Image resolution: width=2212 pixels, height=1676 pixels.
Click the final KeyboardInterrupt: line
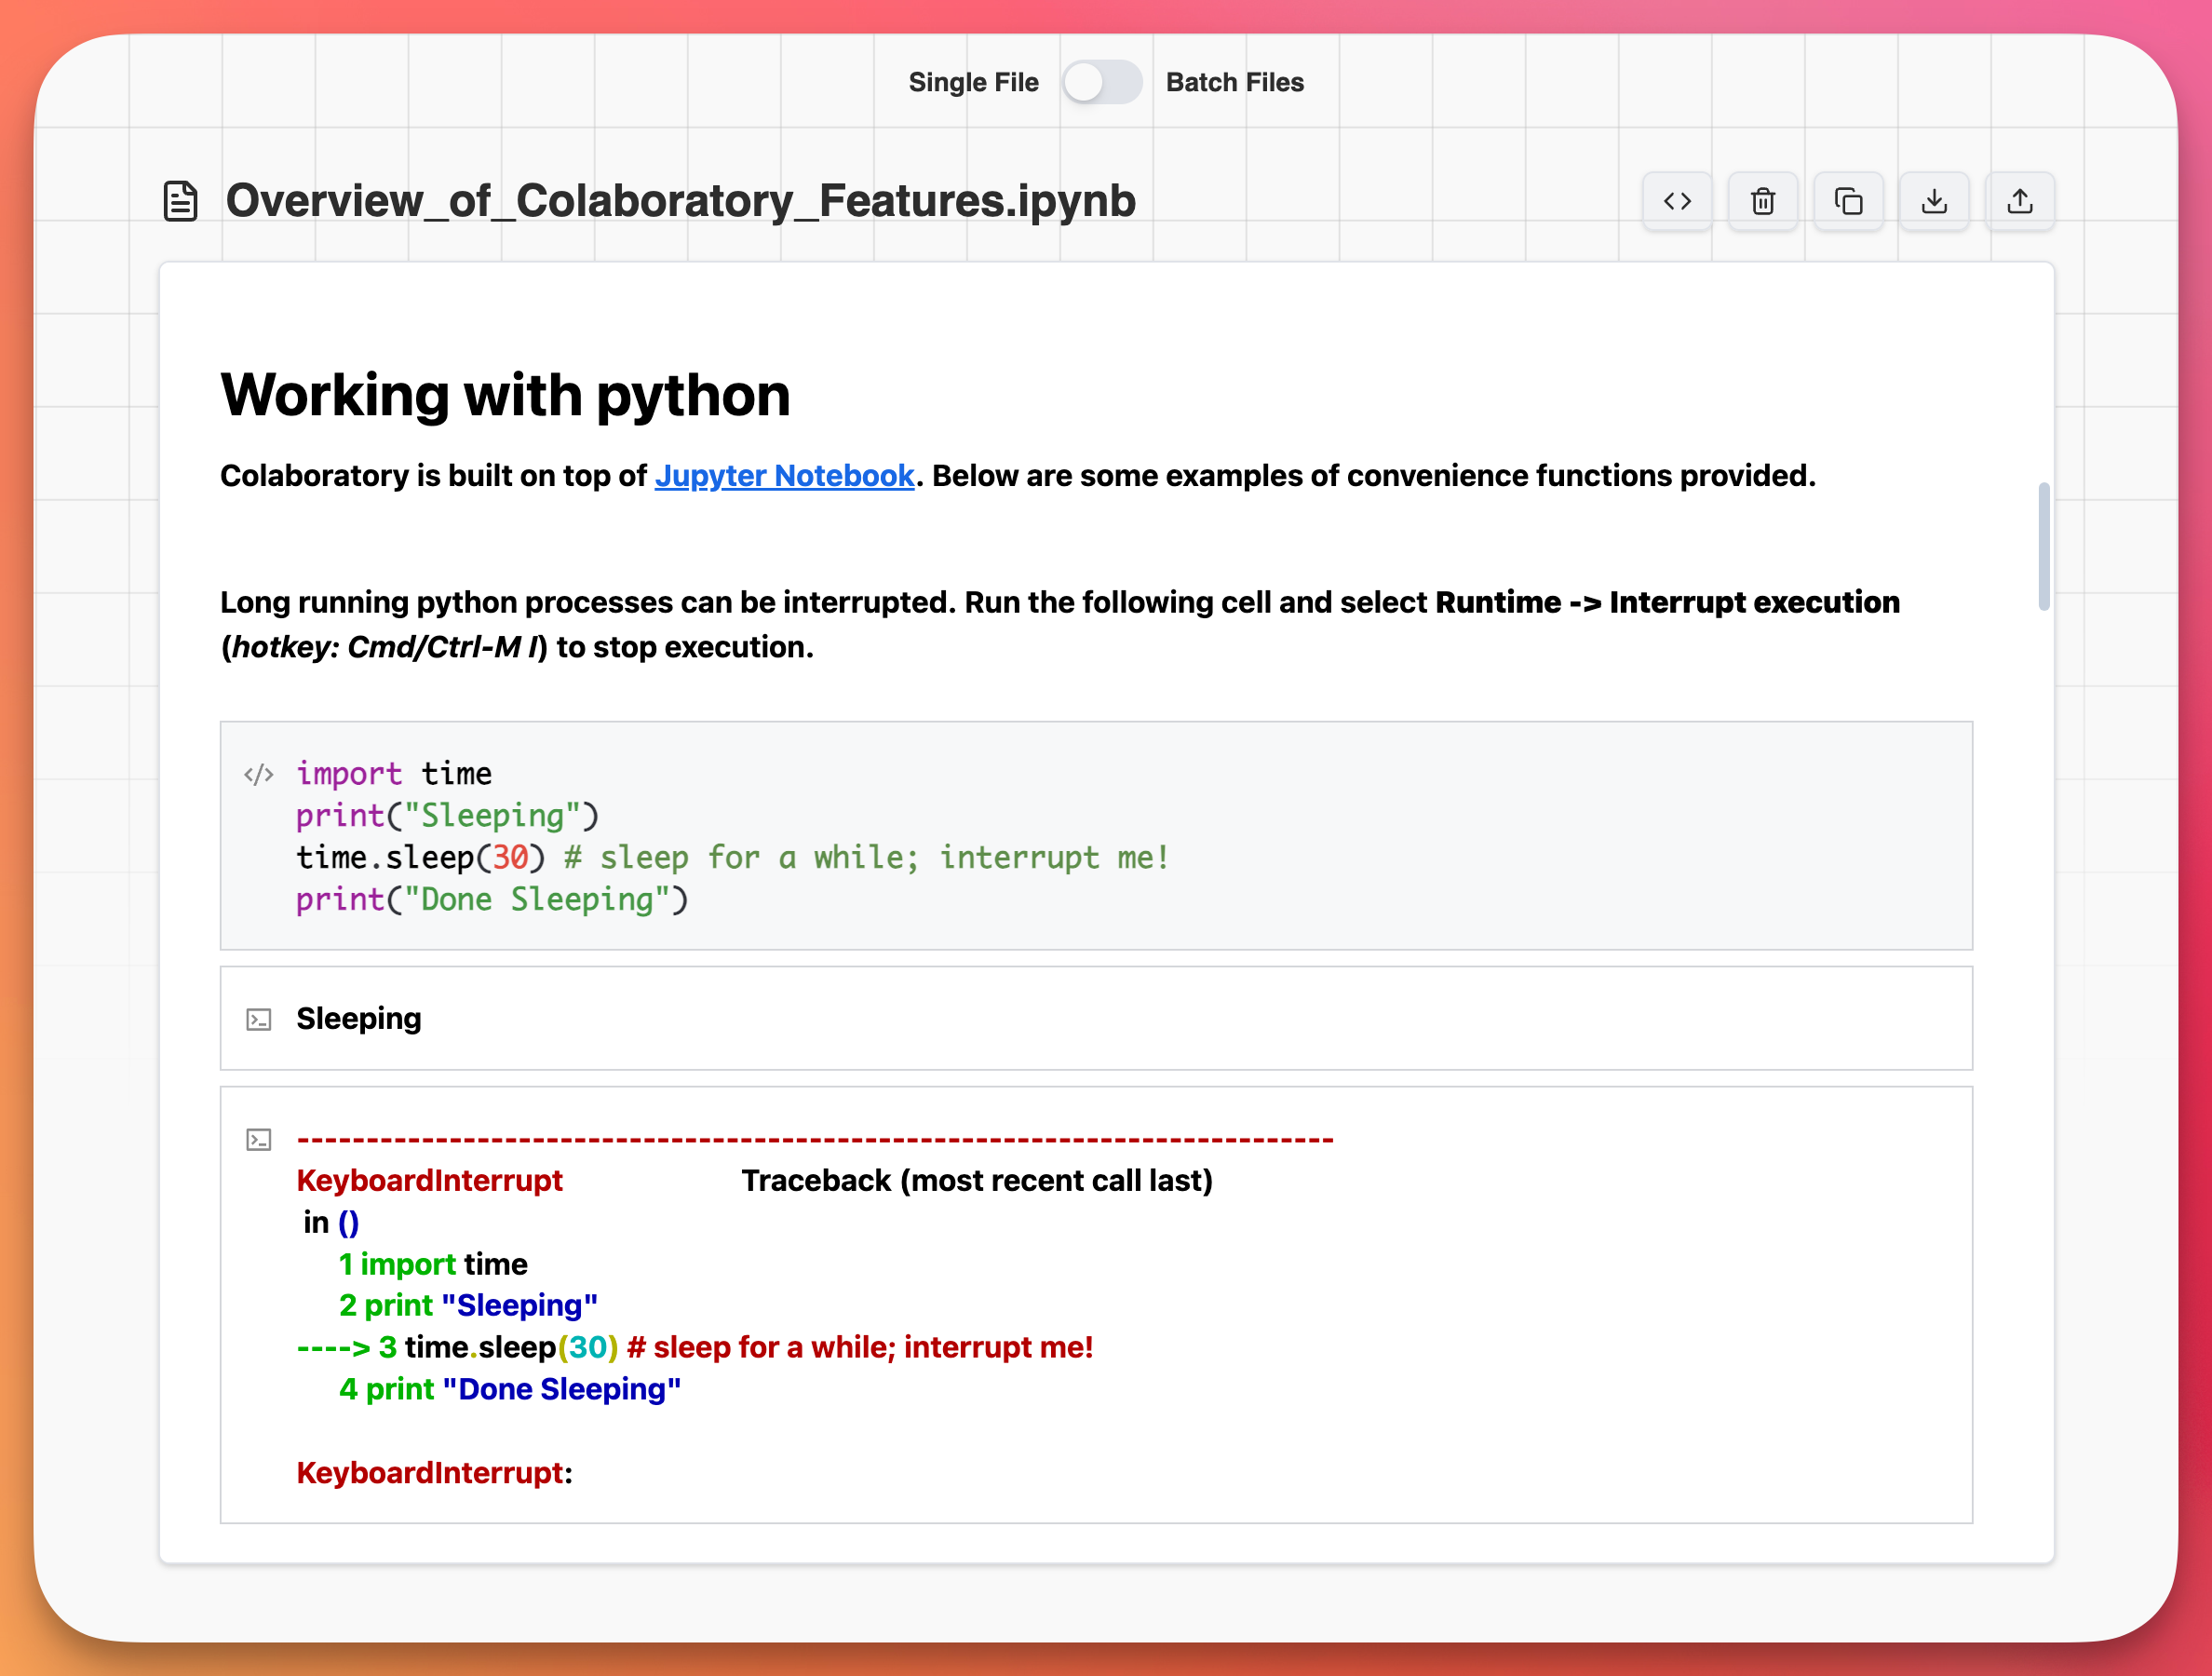(x=434, y=1472)
